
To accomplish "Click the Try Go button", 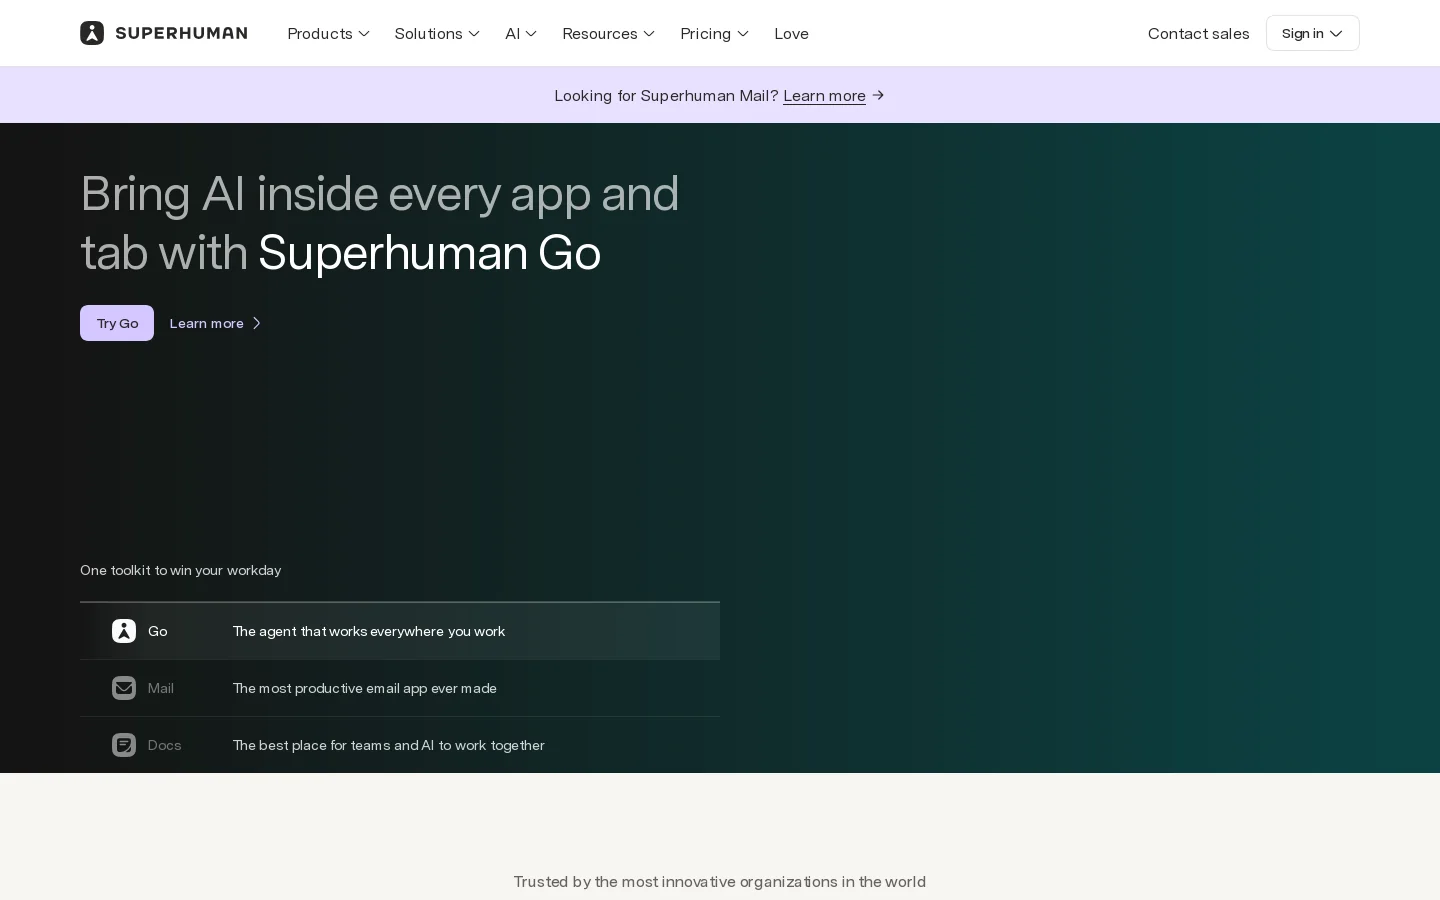I will click(x=117, y=323).
